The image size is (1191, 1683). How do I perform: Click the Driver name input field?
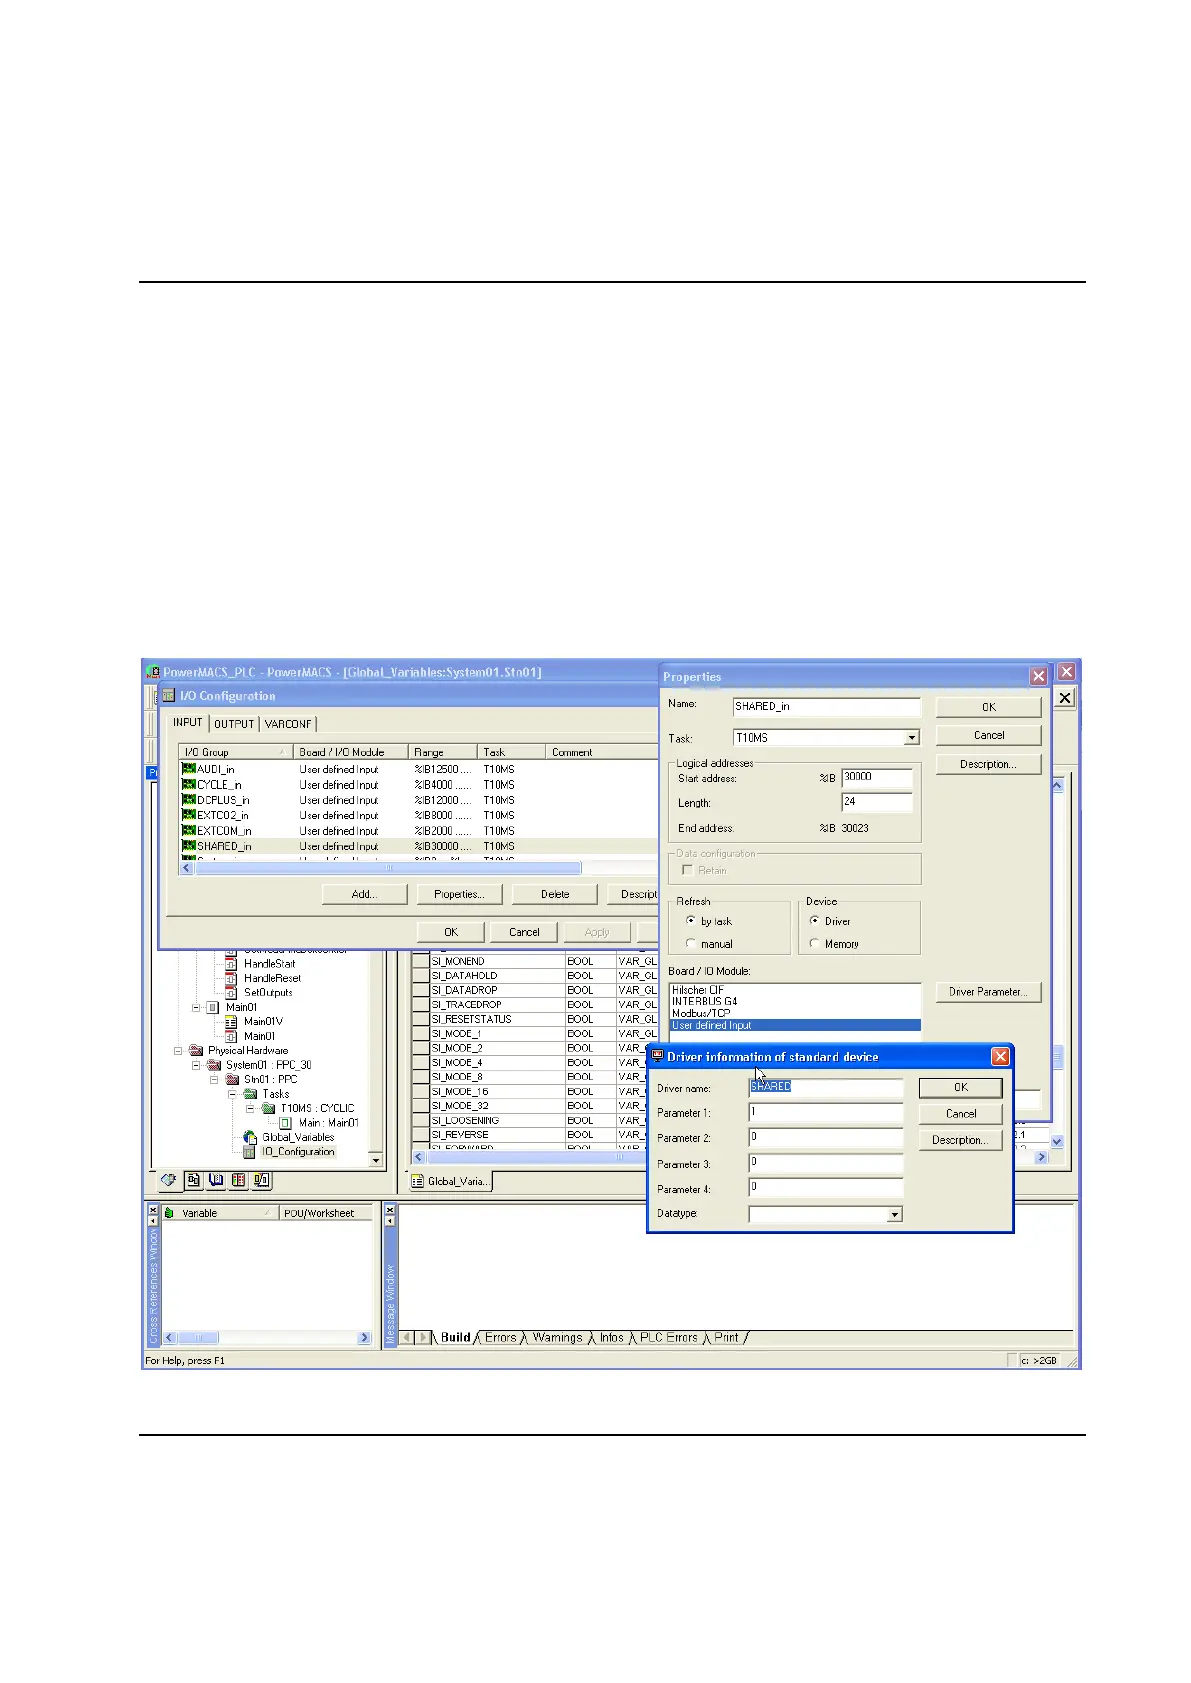click(x=826, y=1087)
